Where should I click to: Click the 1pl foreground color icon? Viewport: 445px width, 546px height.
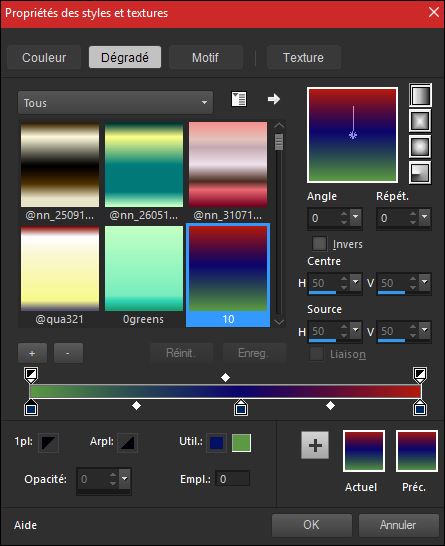point(48,443)
